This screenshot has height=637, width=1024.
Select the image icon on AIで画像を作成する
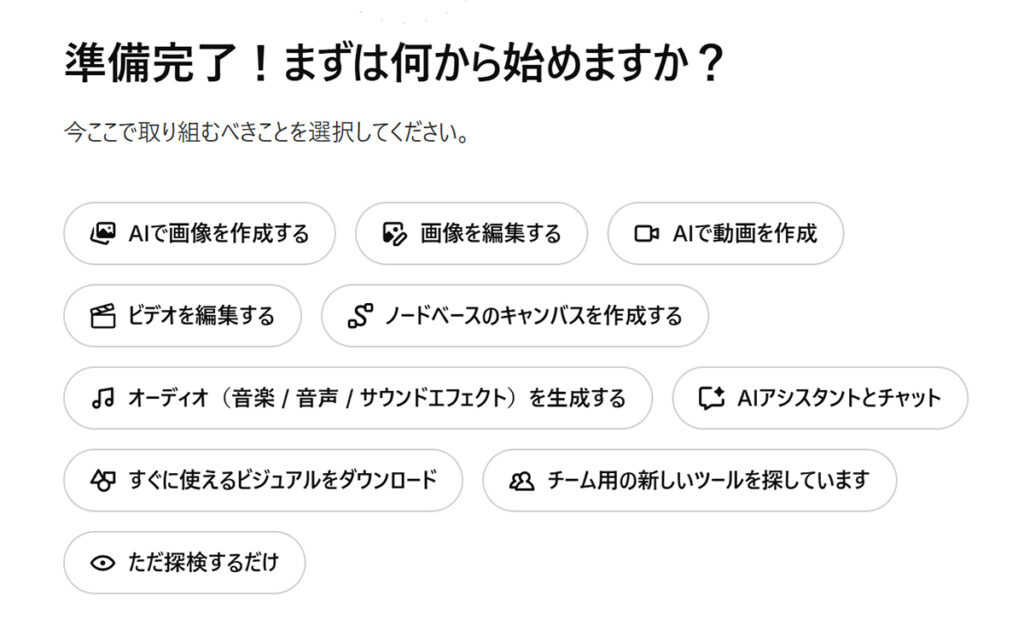coord(103,233)
